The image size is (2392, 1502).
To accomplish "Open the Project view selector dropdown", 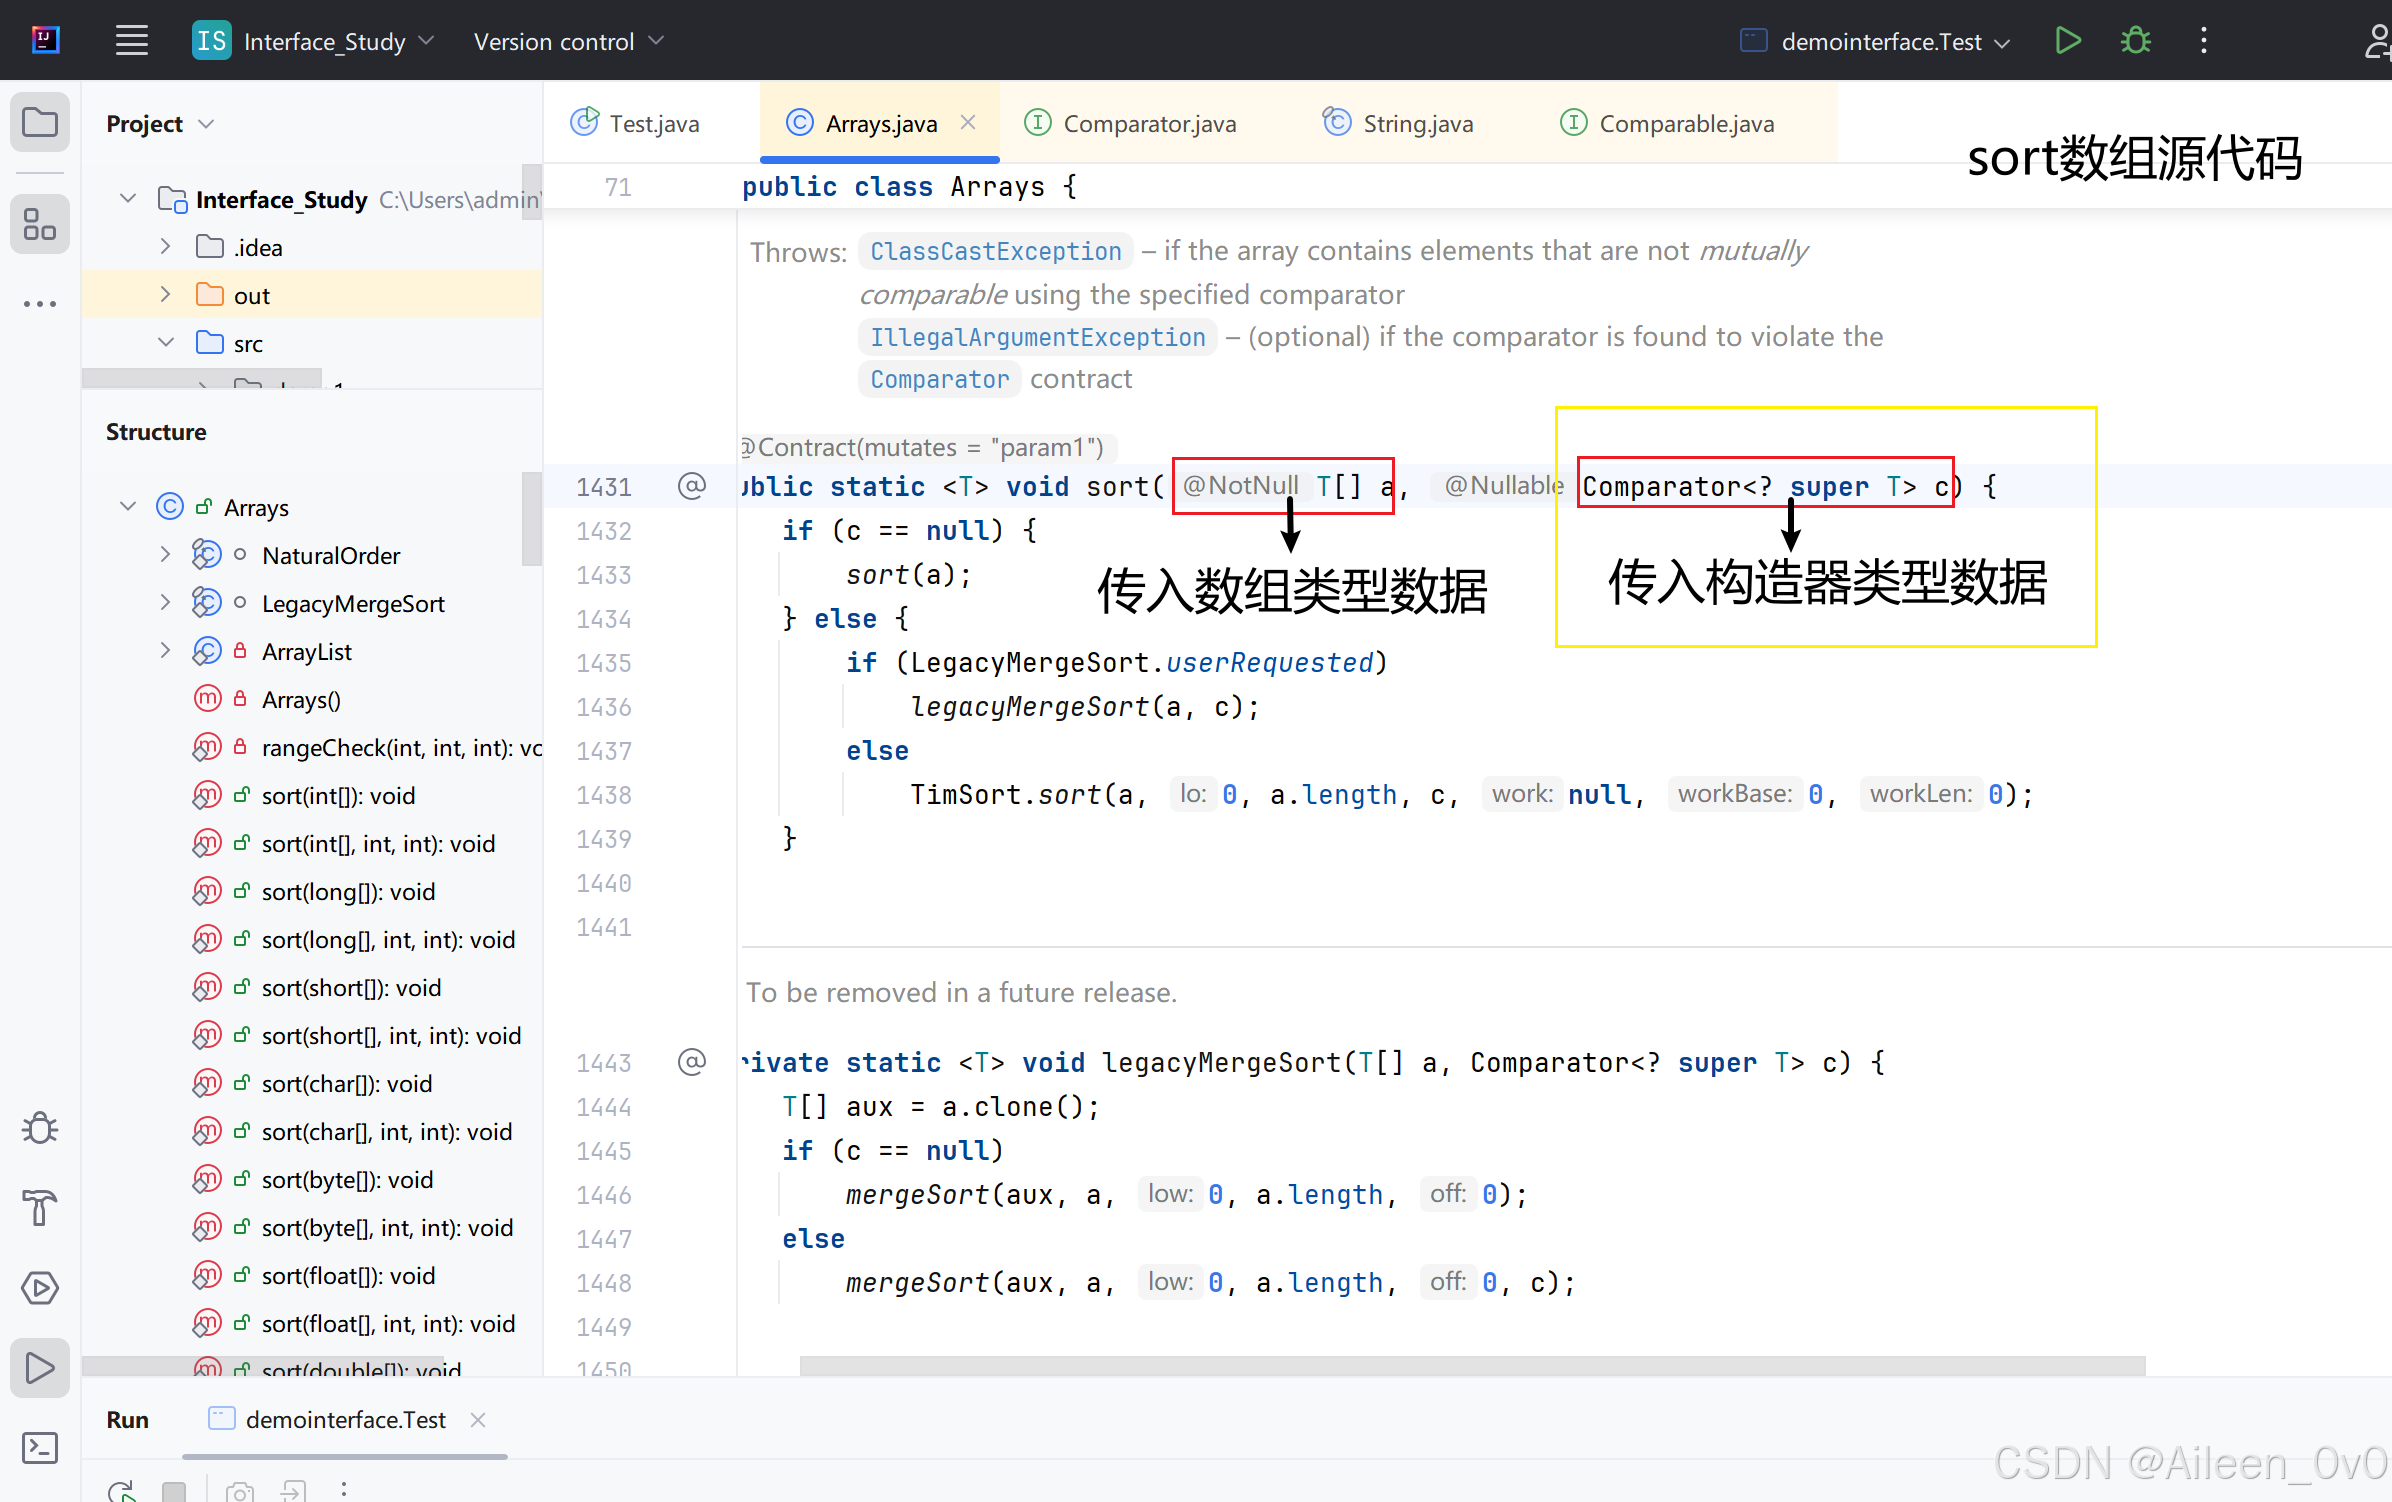I will (x=160, y=124).
